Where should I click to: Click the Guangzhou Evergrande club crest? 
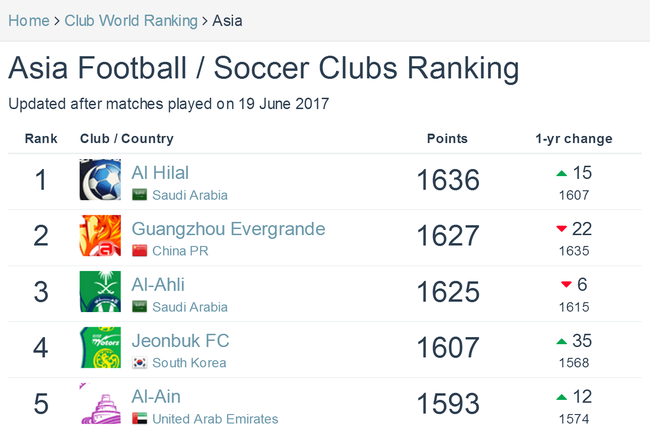coord(100,235)
